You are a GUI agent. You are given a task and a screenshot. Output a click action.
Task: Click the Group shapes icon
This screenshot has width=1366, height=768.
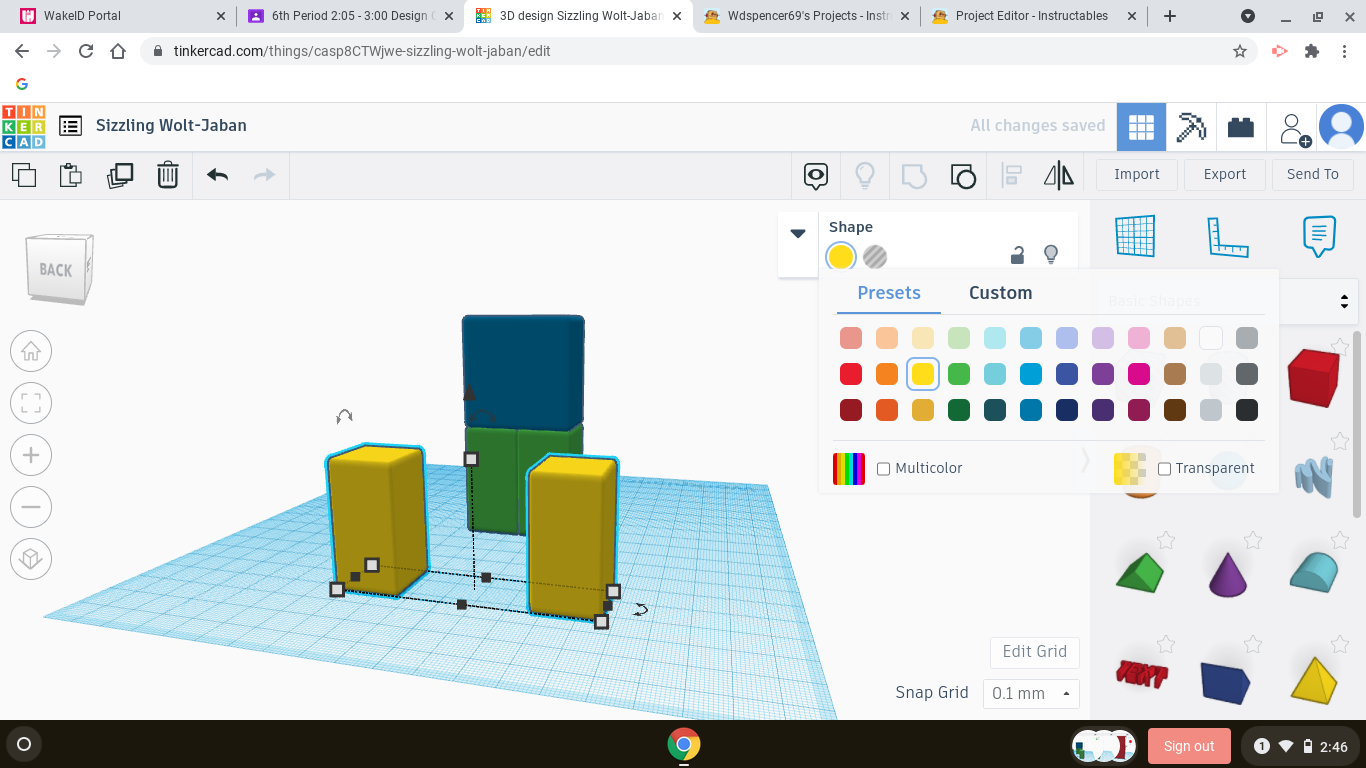click(914, 176)
